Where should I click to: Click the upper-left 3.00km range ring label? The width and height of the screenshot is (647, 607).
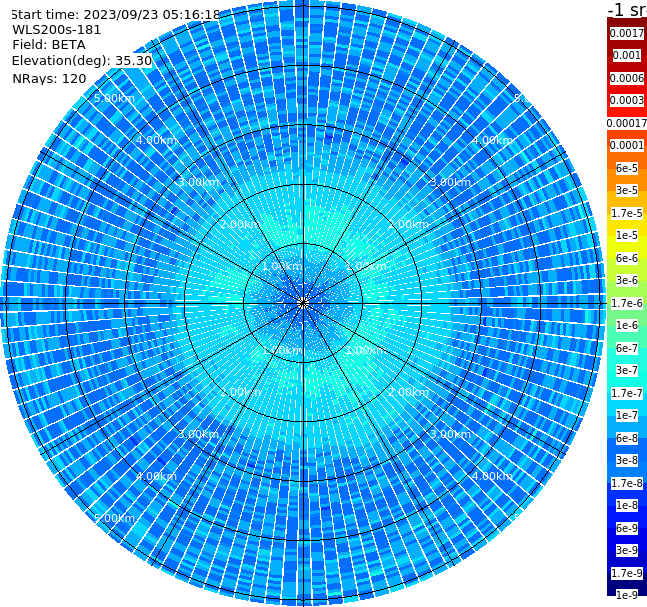(198, 182)
